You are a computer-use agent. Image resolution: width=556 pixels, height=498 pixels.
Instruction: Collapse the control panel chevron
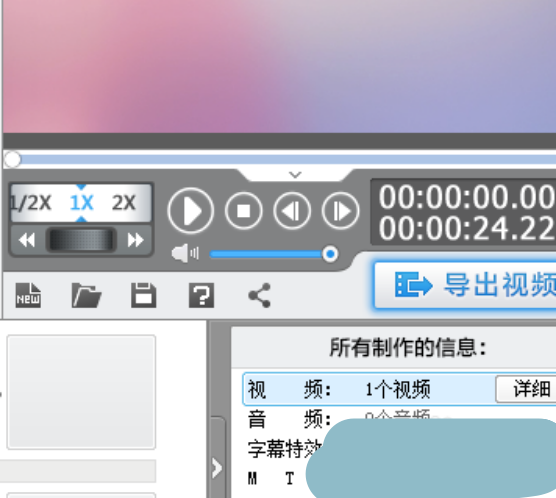pos(295,175)
